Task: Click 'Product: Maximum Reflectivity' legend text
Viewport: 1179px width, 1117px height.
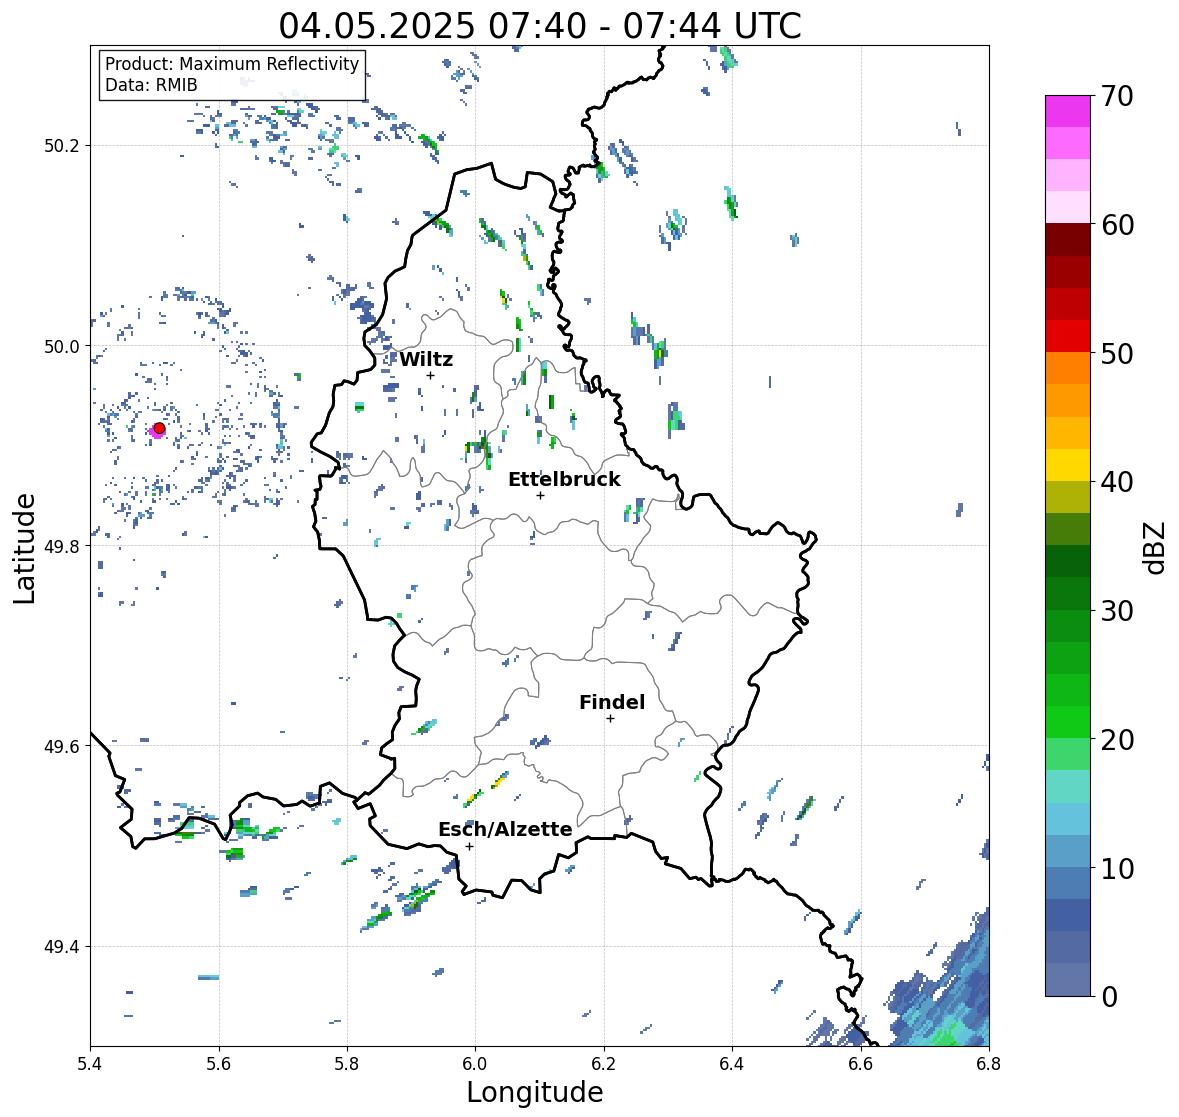Action: click(x=232, y=64)
